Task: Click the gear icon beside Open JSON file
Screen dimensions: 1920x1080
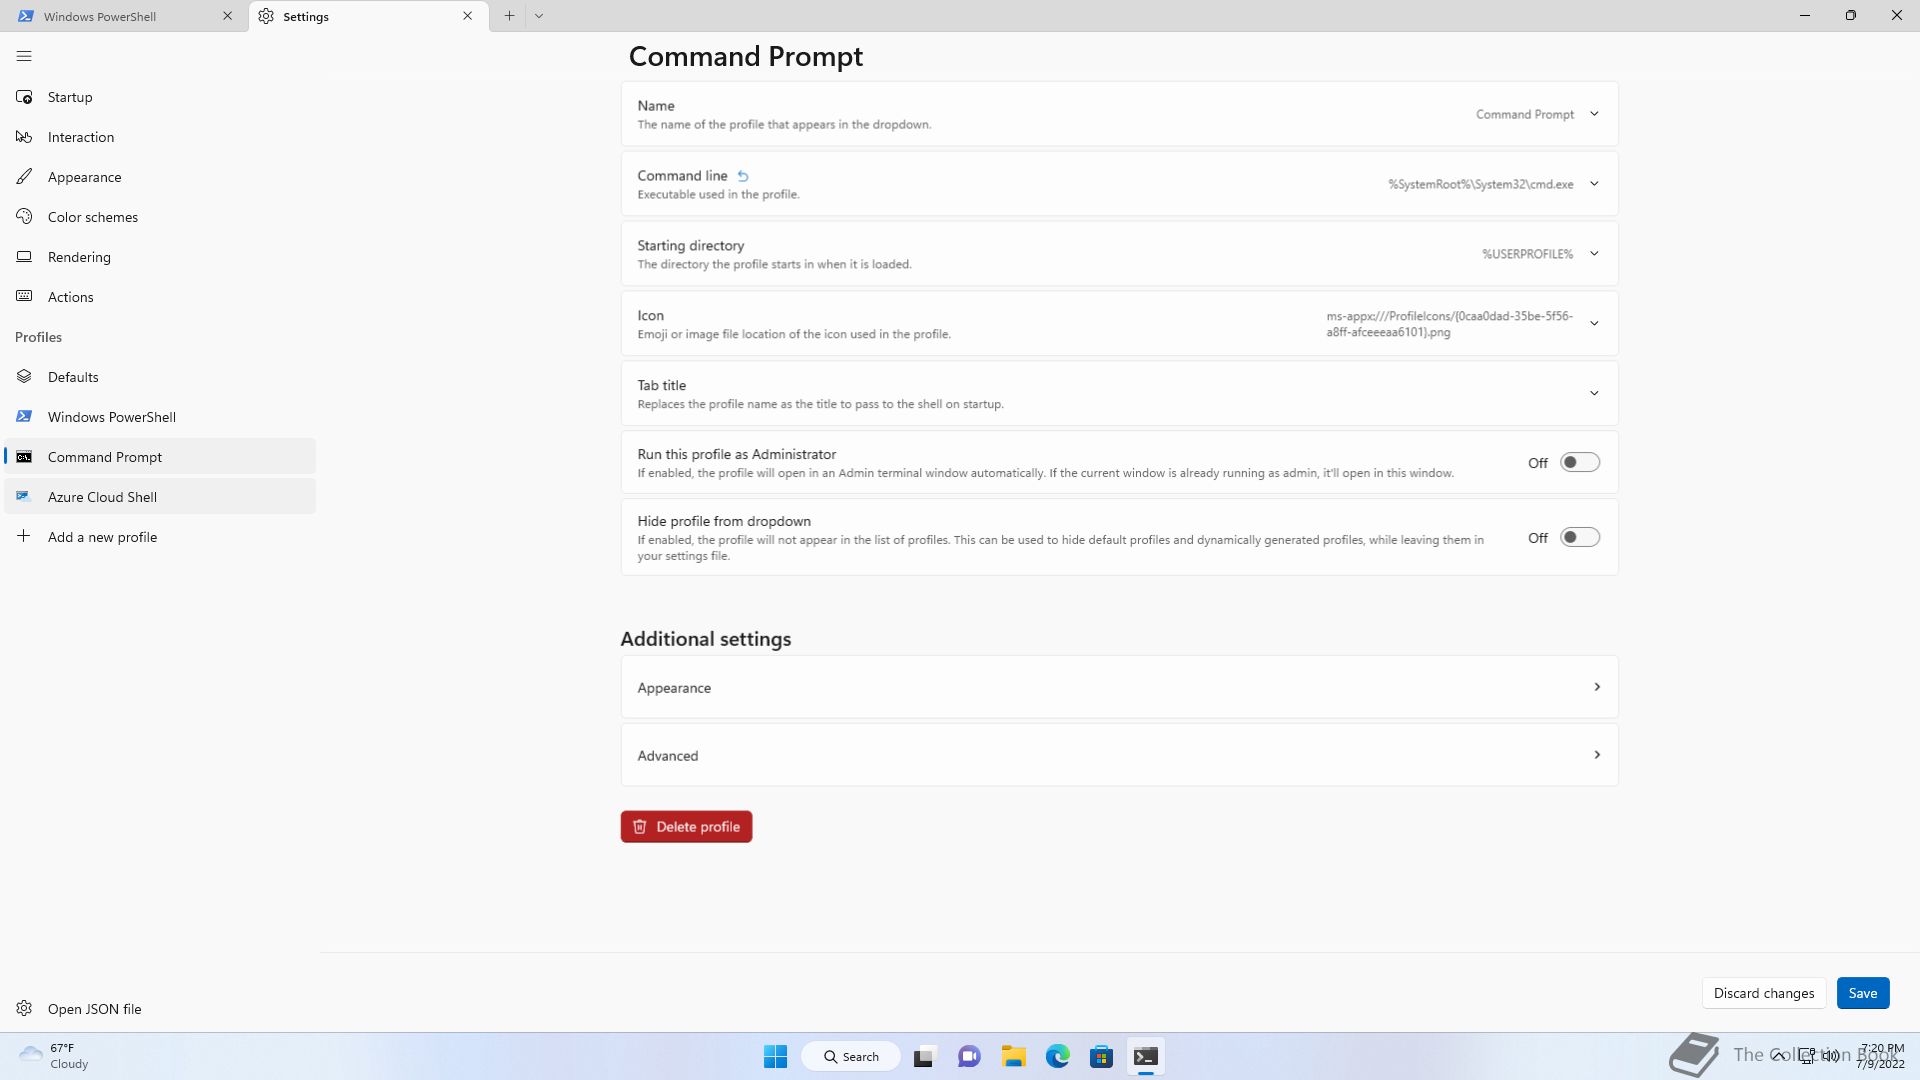Action: 24,1009
